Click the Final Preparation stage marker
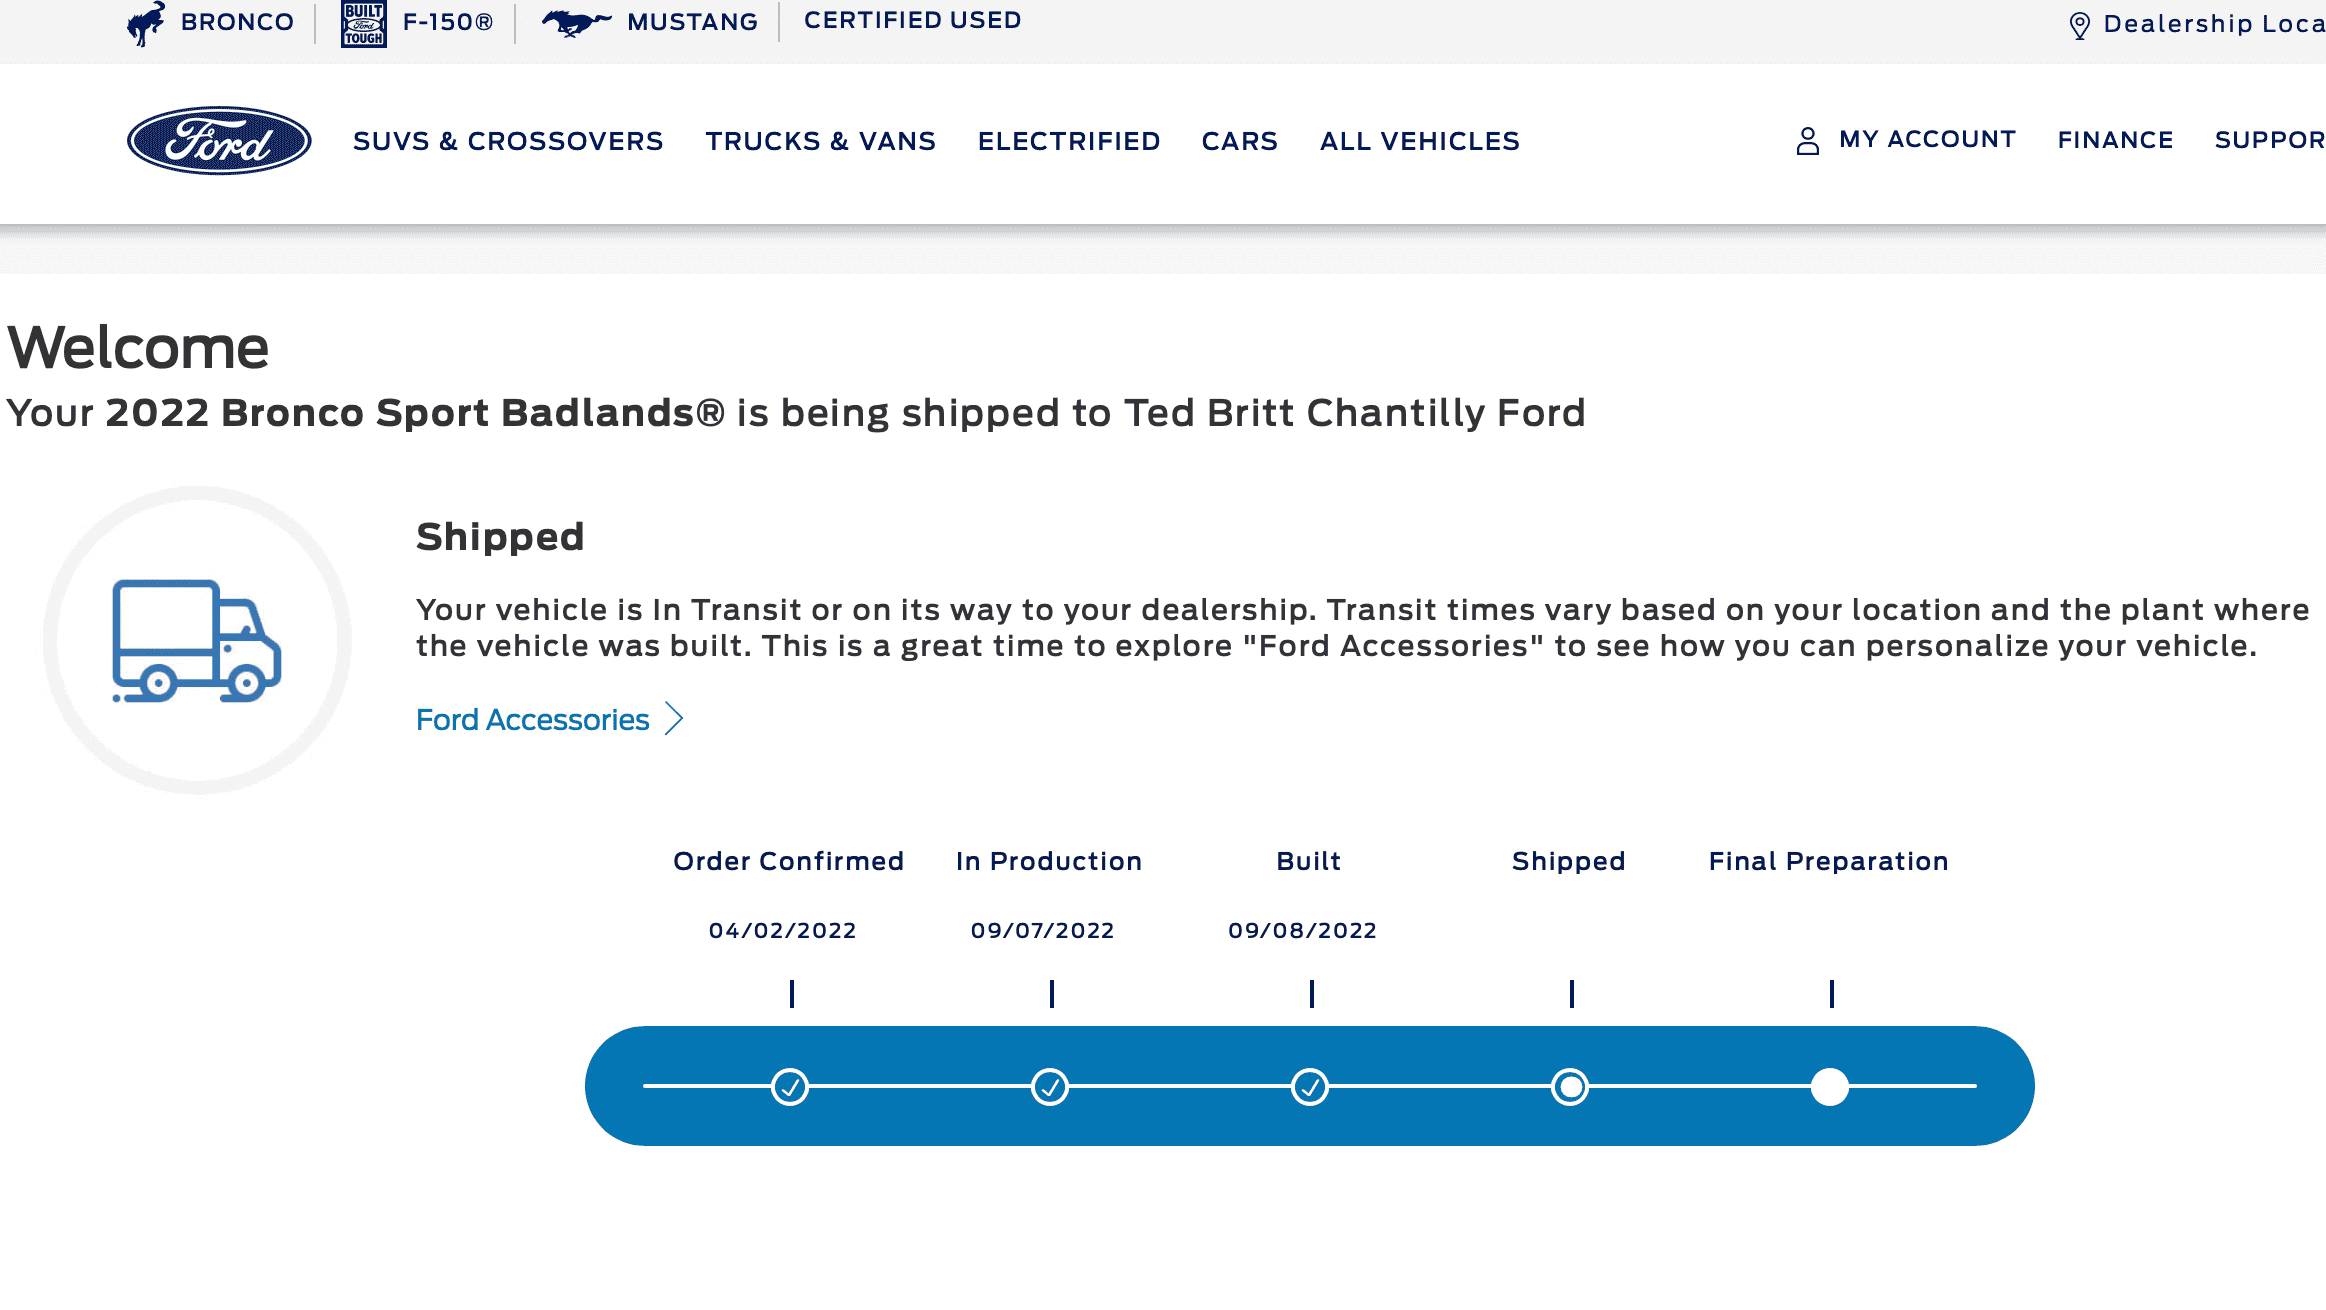 pos(1830,1086)
